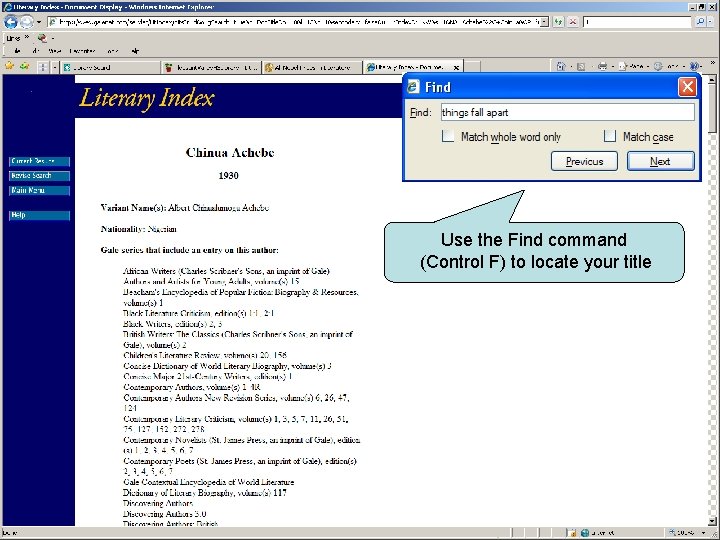Click the icon beside the Links bar
Viewport: 720px width, 540px height.
coord(42,38)
